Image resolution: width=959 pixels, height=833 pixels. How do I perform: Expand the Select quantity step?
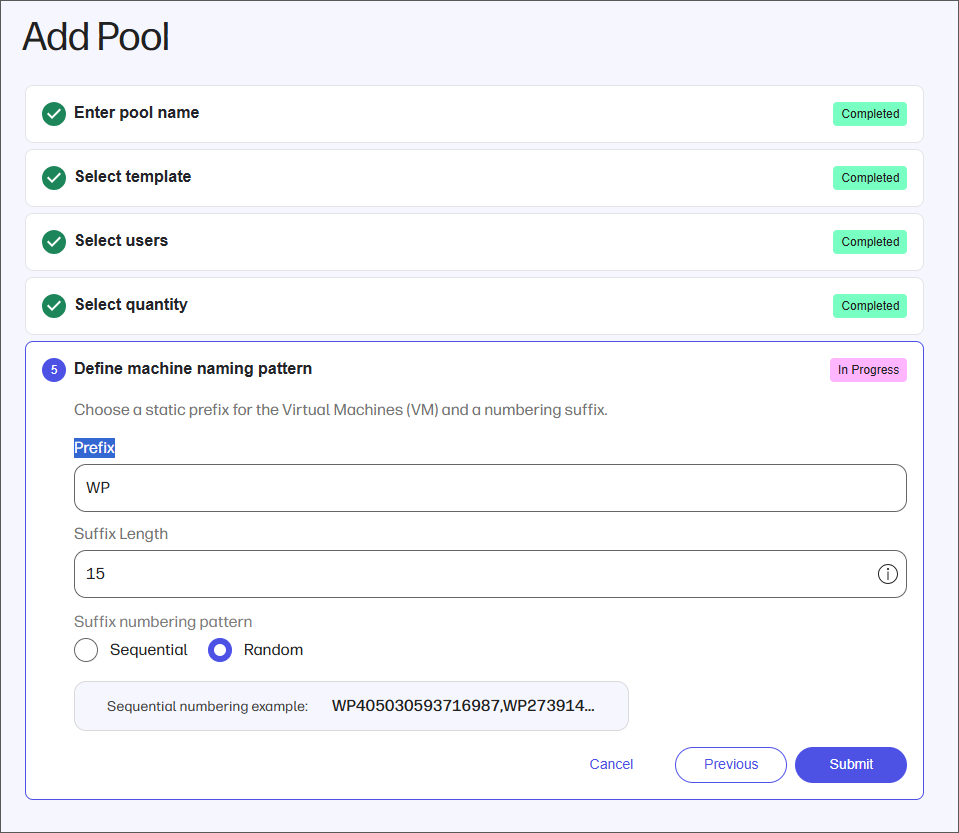pyautogui.click(x=474, y=306)
